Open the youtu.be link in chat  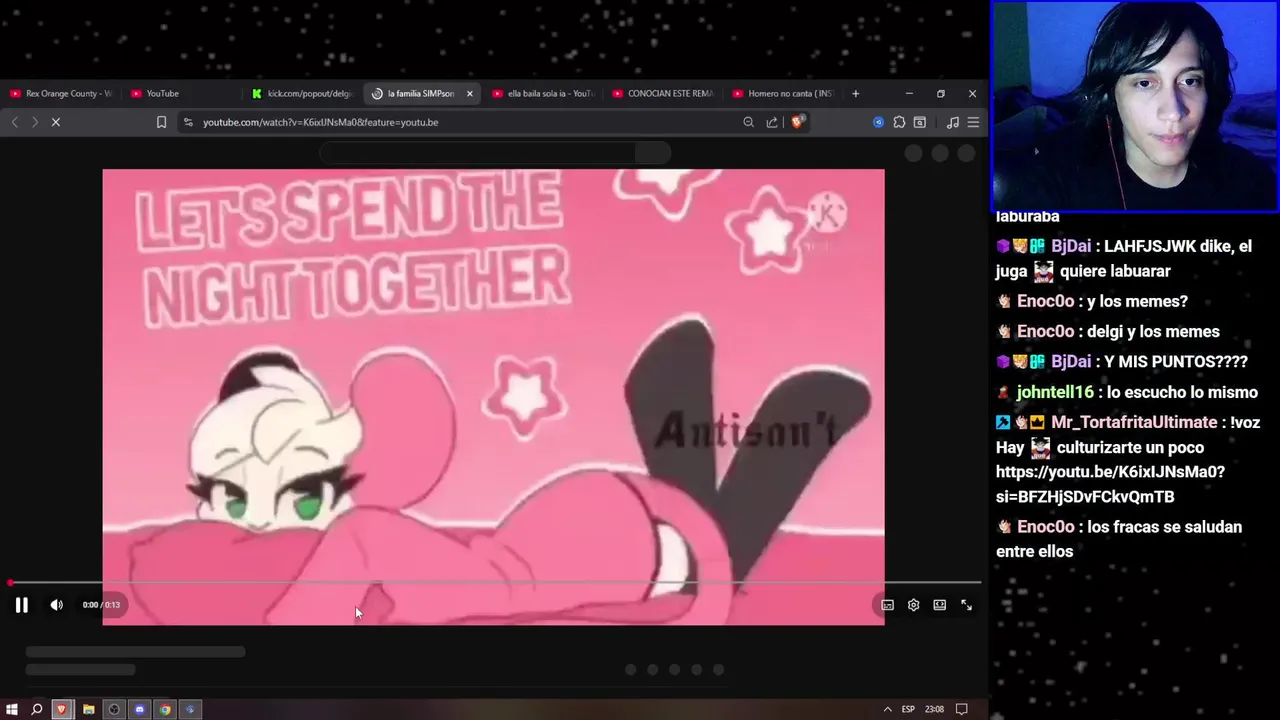[x=1110, y=484]
